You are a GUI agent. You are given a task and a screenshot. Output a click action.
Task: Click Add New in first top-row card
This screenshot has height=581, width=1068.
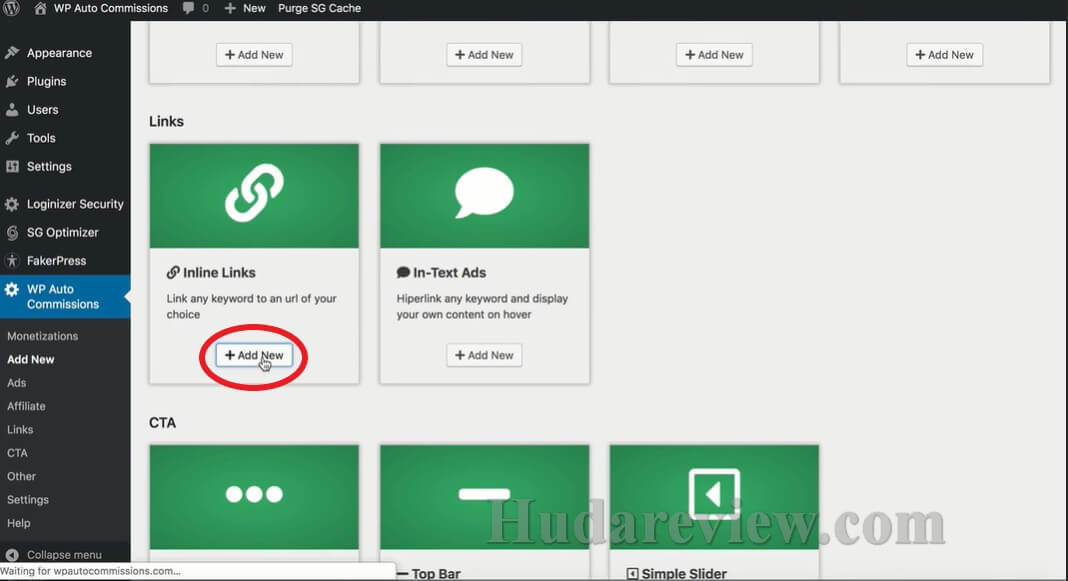[x=254, y=54]
